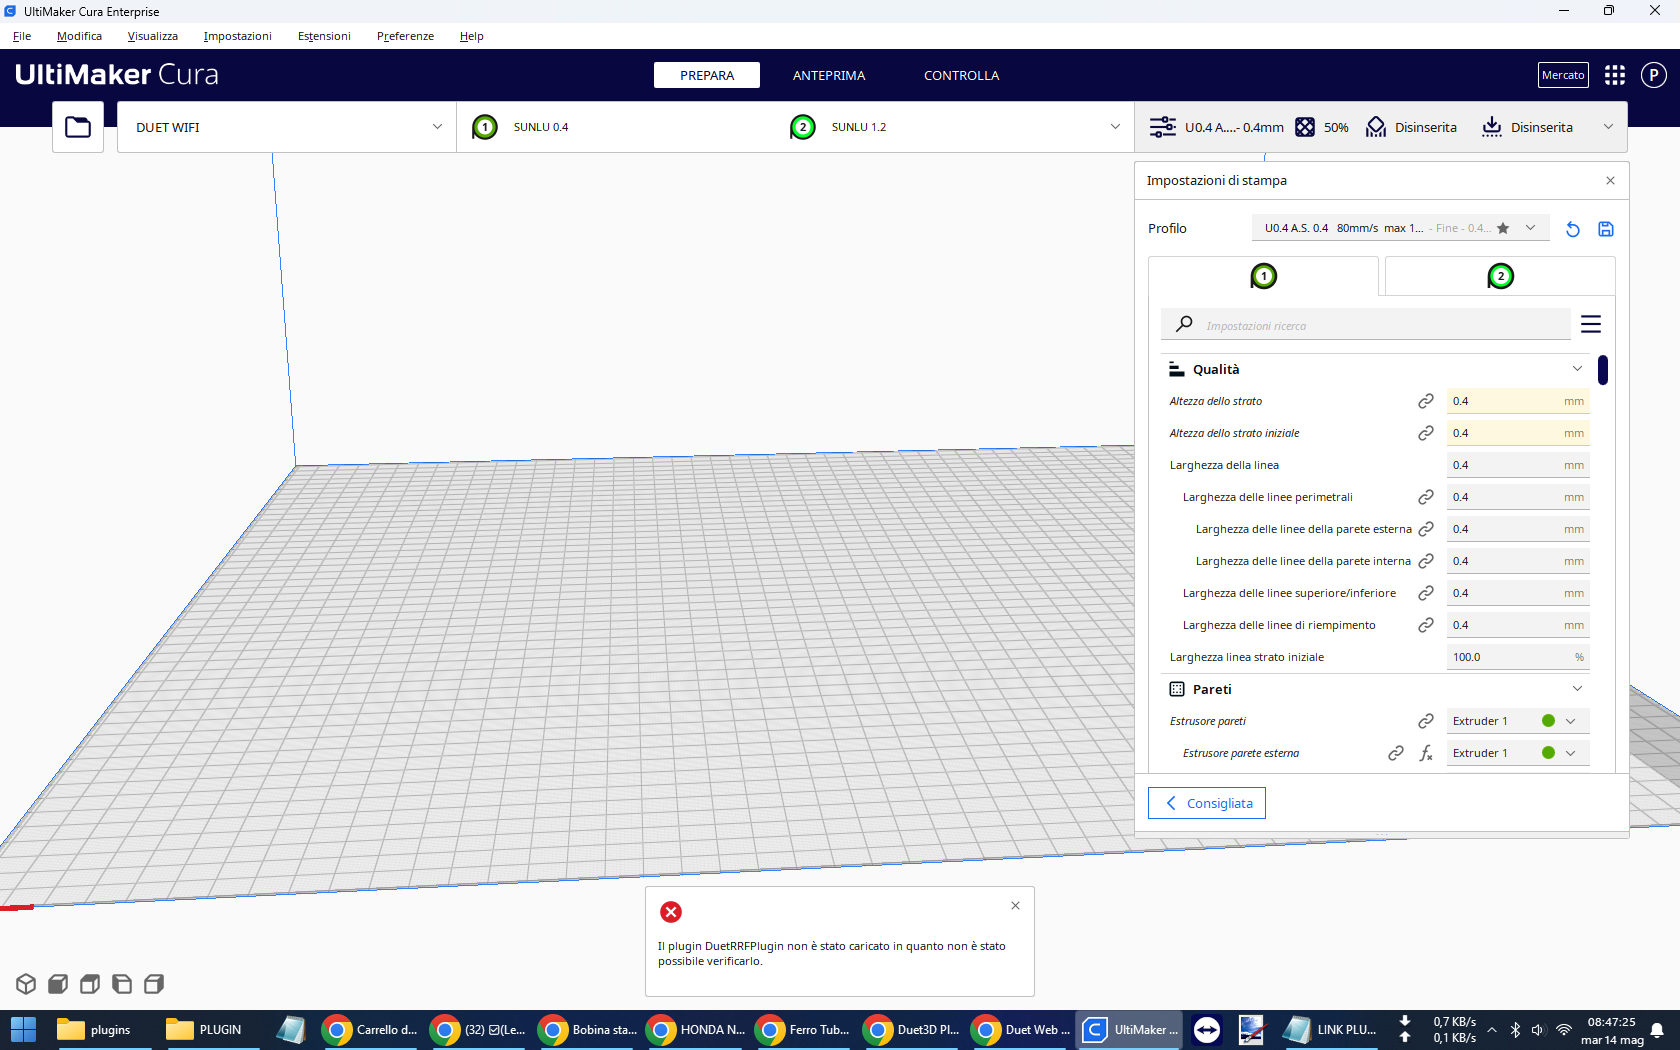Viewport: 1680px width, 1050px height.
Task: Open the Impostazioni menu
Action: pyautogui.click(x=237, y=36)
